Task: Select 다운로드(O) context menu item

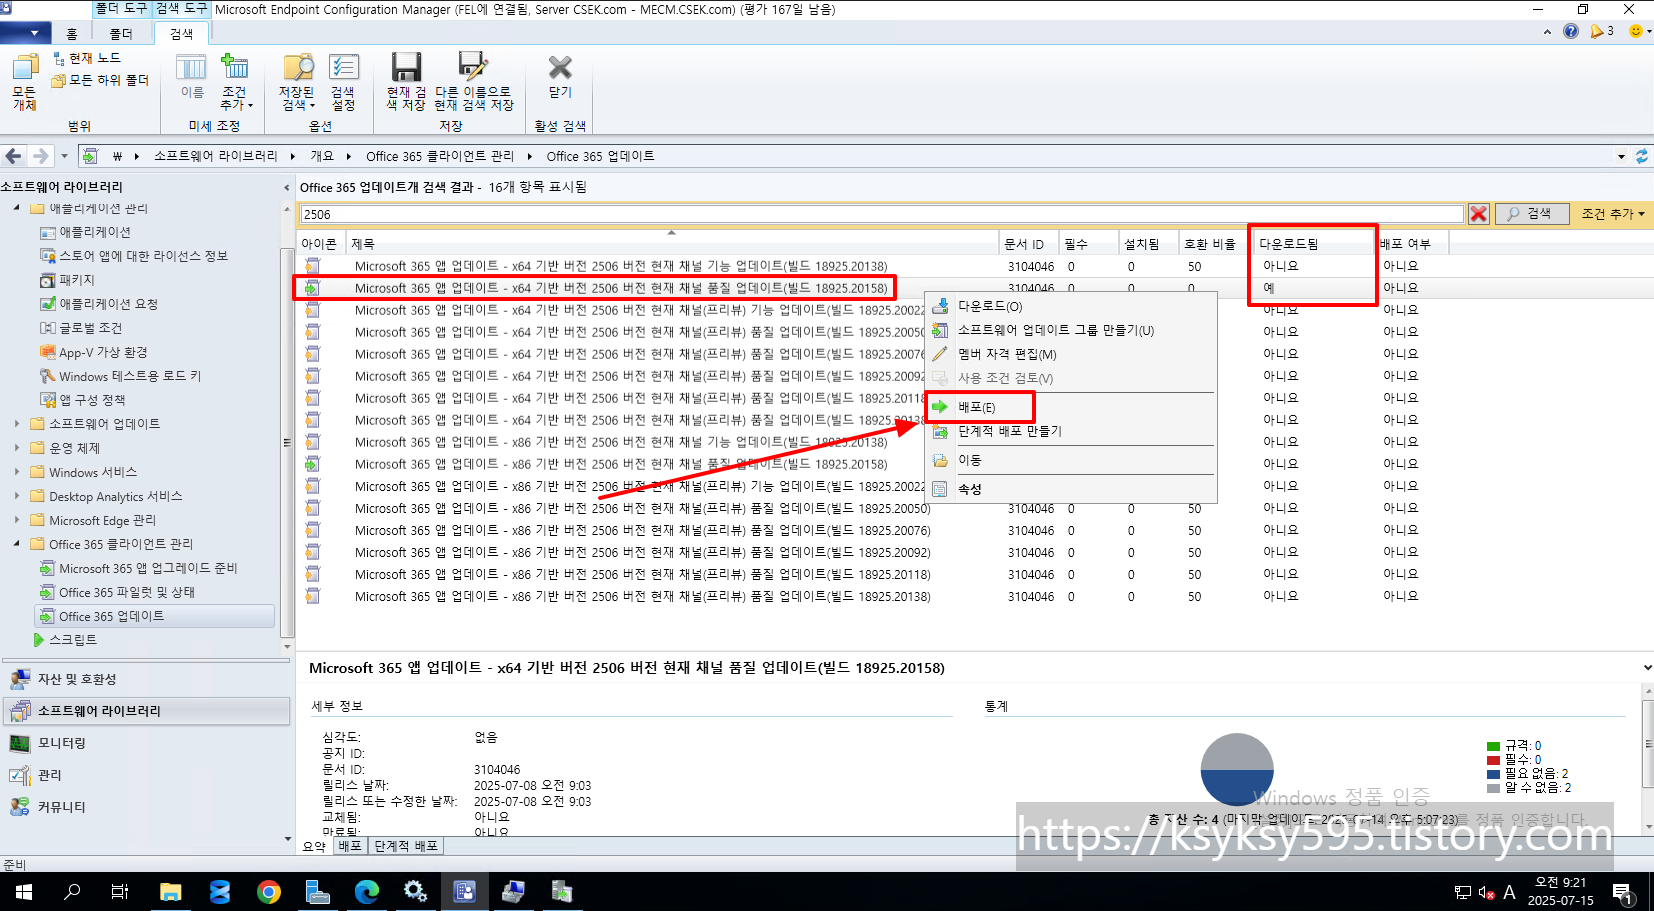Action: [x=1071, y=306]
